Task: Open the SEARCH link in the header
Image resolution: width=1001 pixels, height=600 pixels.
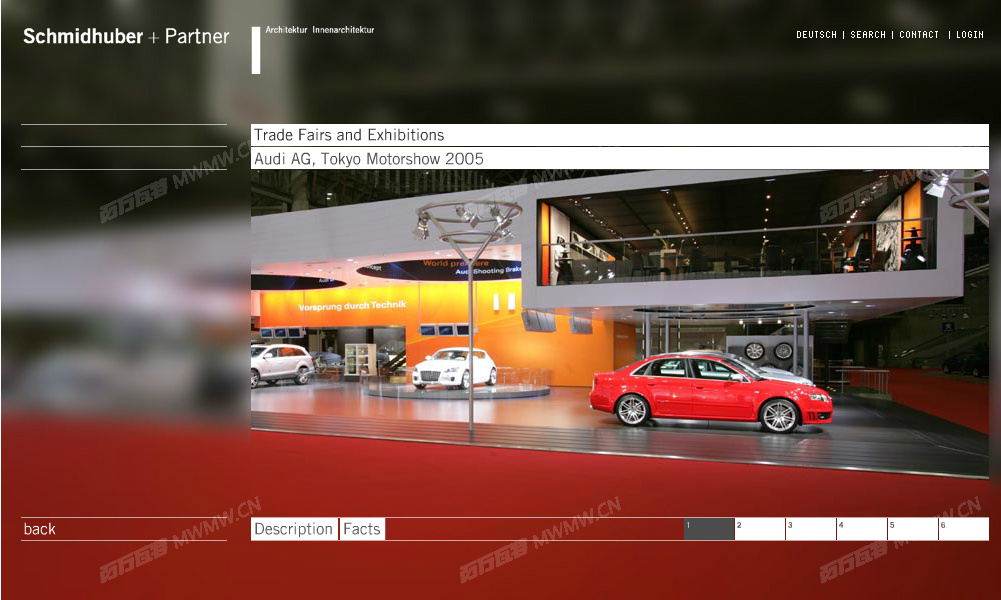Action: click(x=868, y=34)
